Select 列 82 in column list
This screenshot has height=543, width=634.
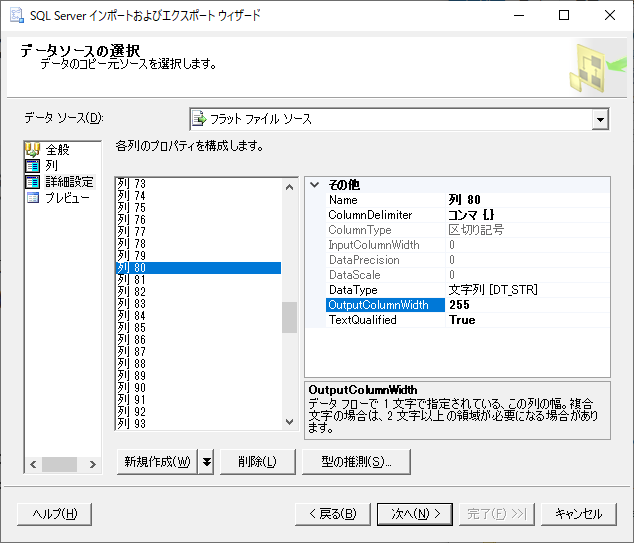point(199,292)
